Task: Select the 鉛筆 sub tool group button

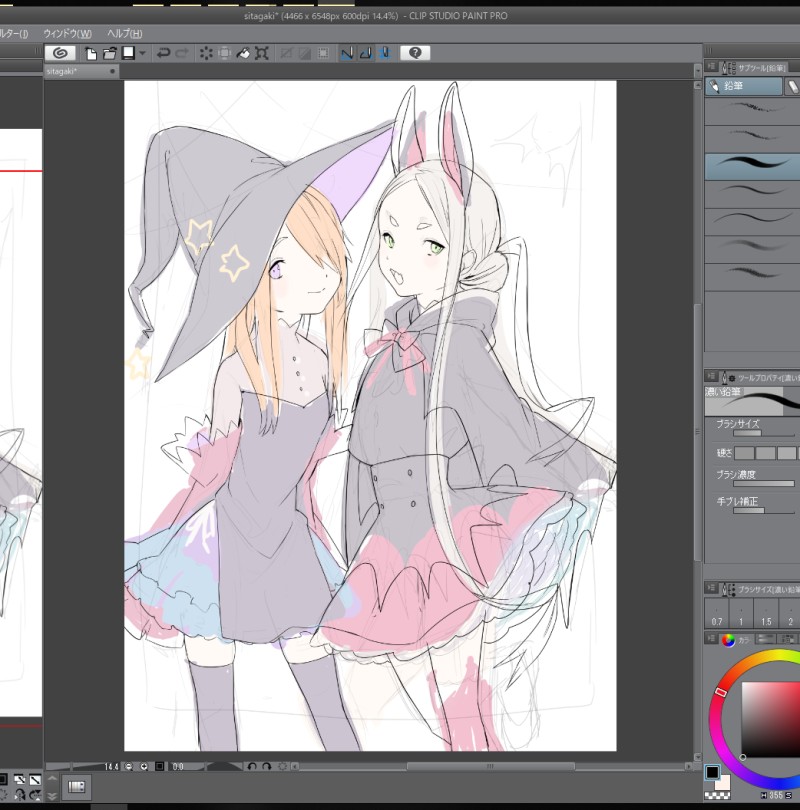Action: point(745,87)
